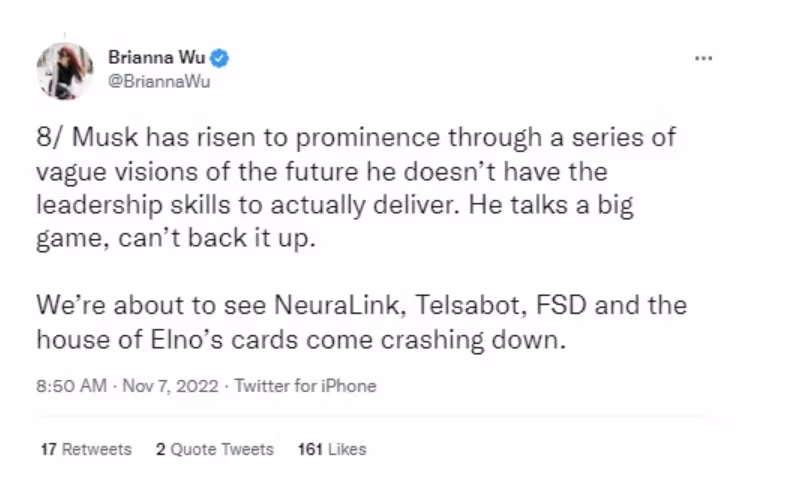Click the Twitter for iPhone source label

click(305, 385)
